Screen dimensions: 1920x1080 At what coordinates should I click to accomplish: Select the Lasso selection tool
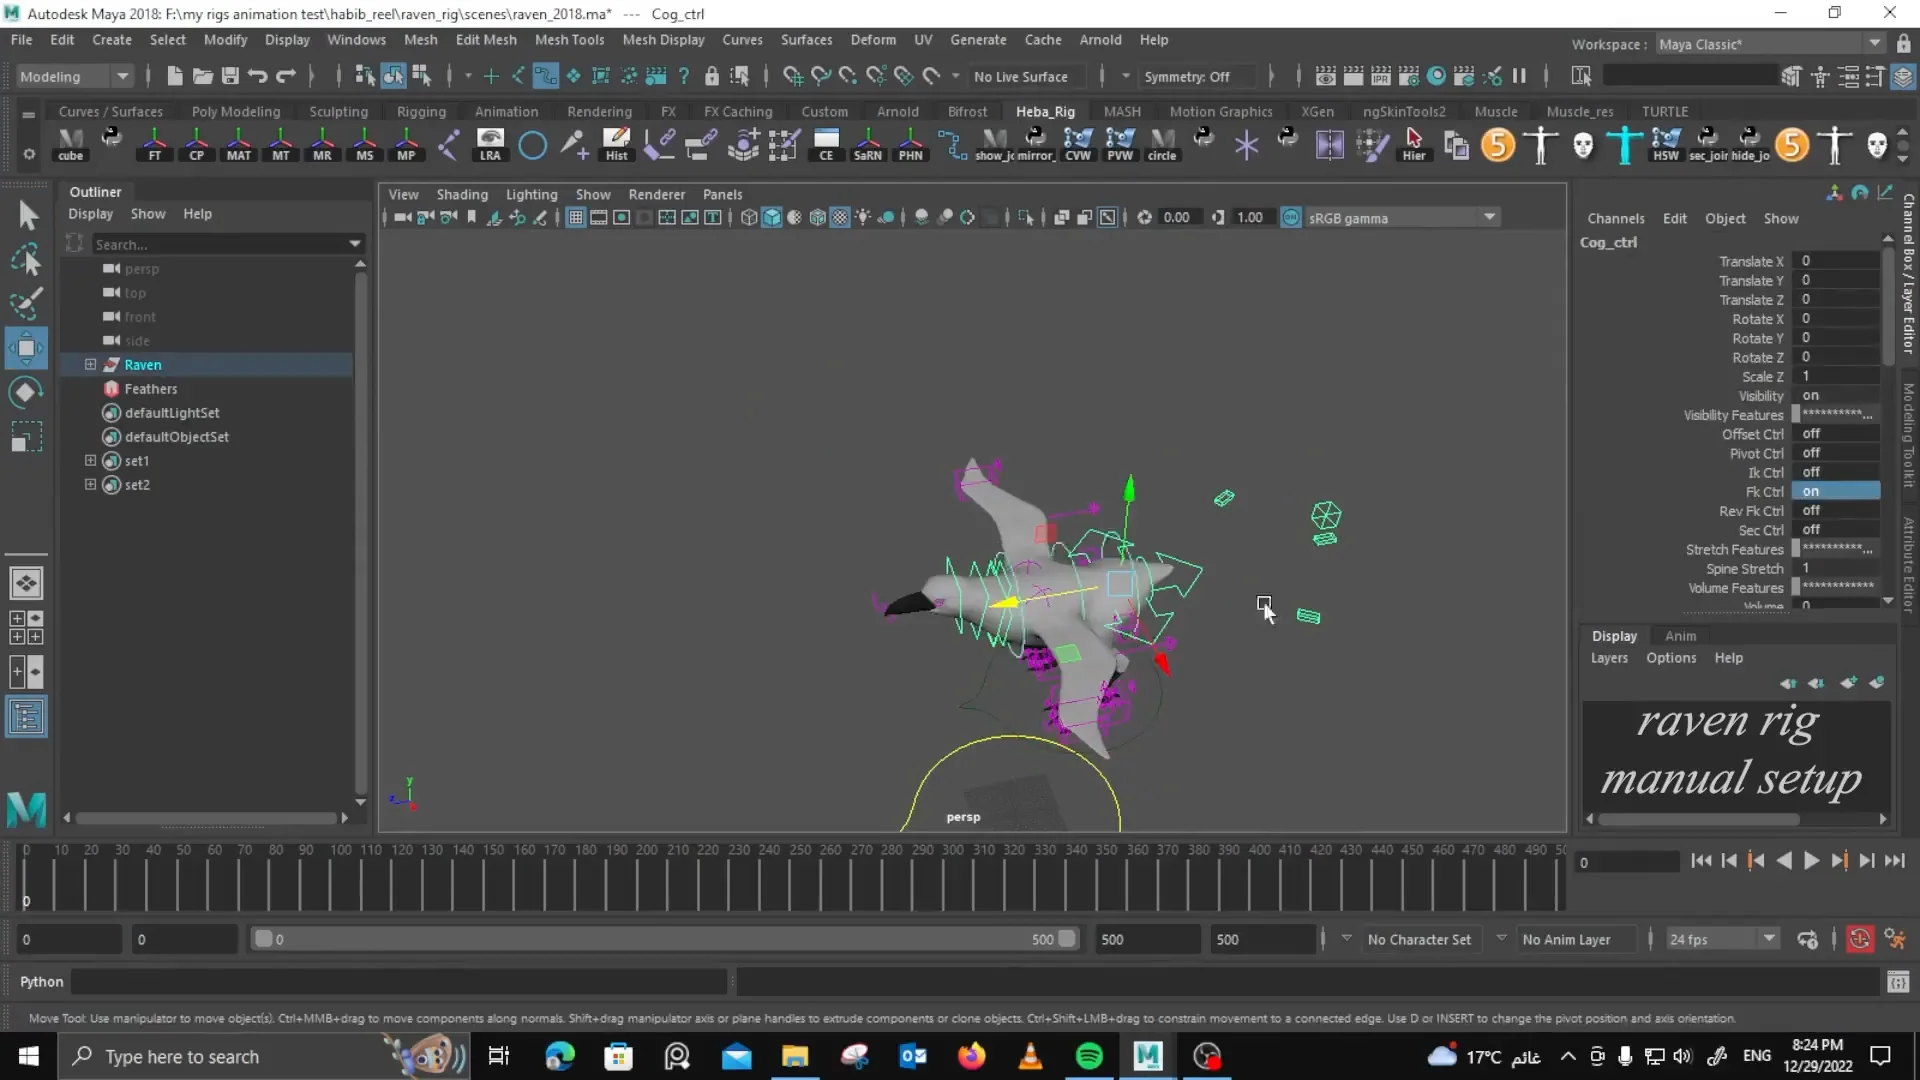26,260
